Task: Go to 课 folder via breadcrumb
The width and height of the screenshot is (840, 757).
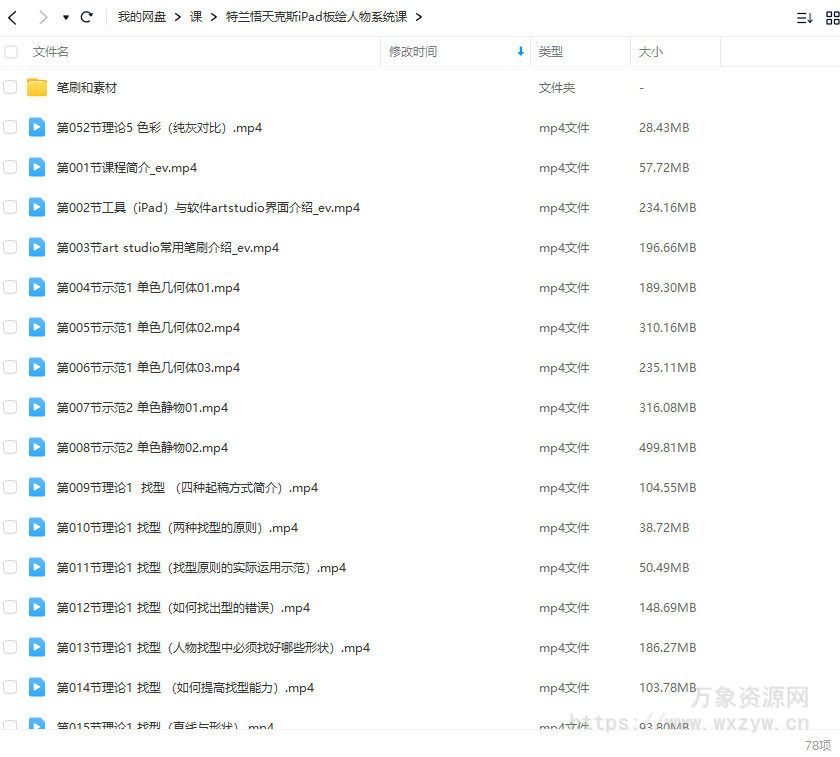Action: [x=196, y=16]
